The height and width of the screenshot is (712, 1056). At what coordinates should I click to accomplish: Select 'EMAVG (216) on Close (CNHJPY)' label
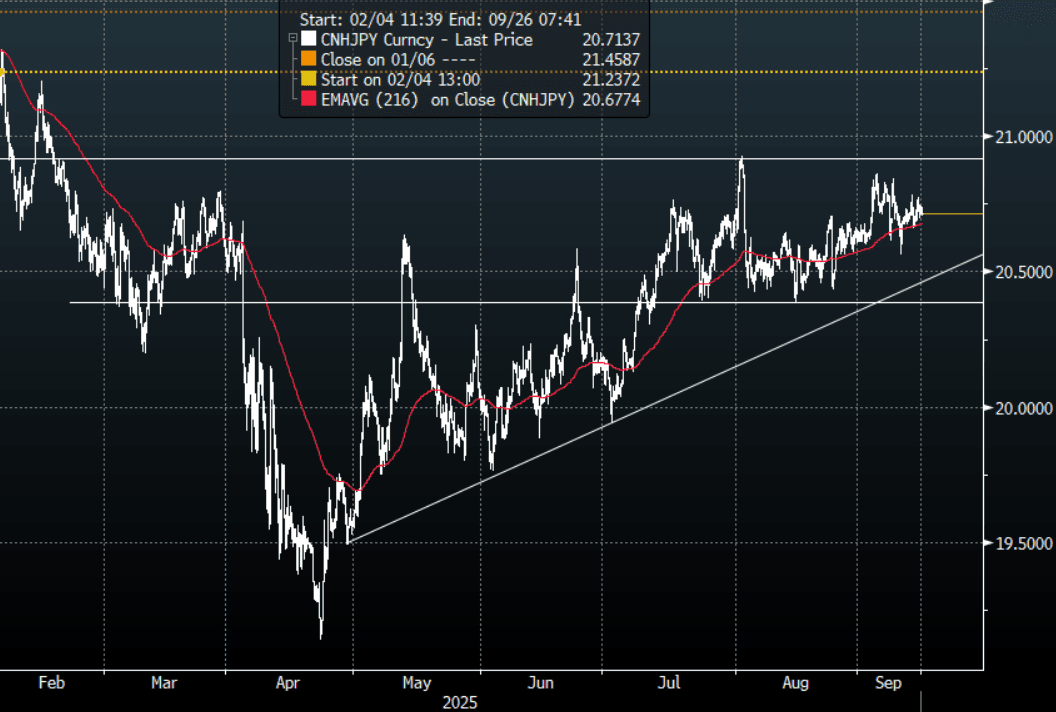tap(448, 100)
